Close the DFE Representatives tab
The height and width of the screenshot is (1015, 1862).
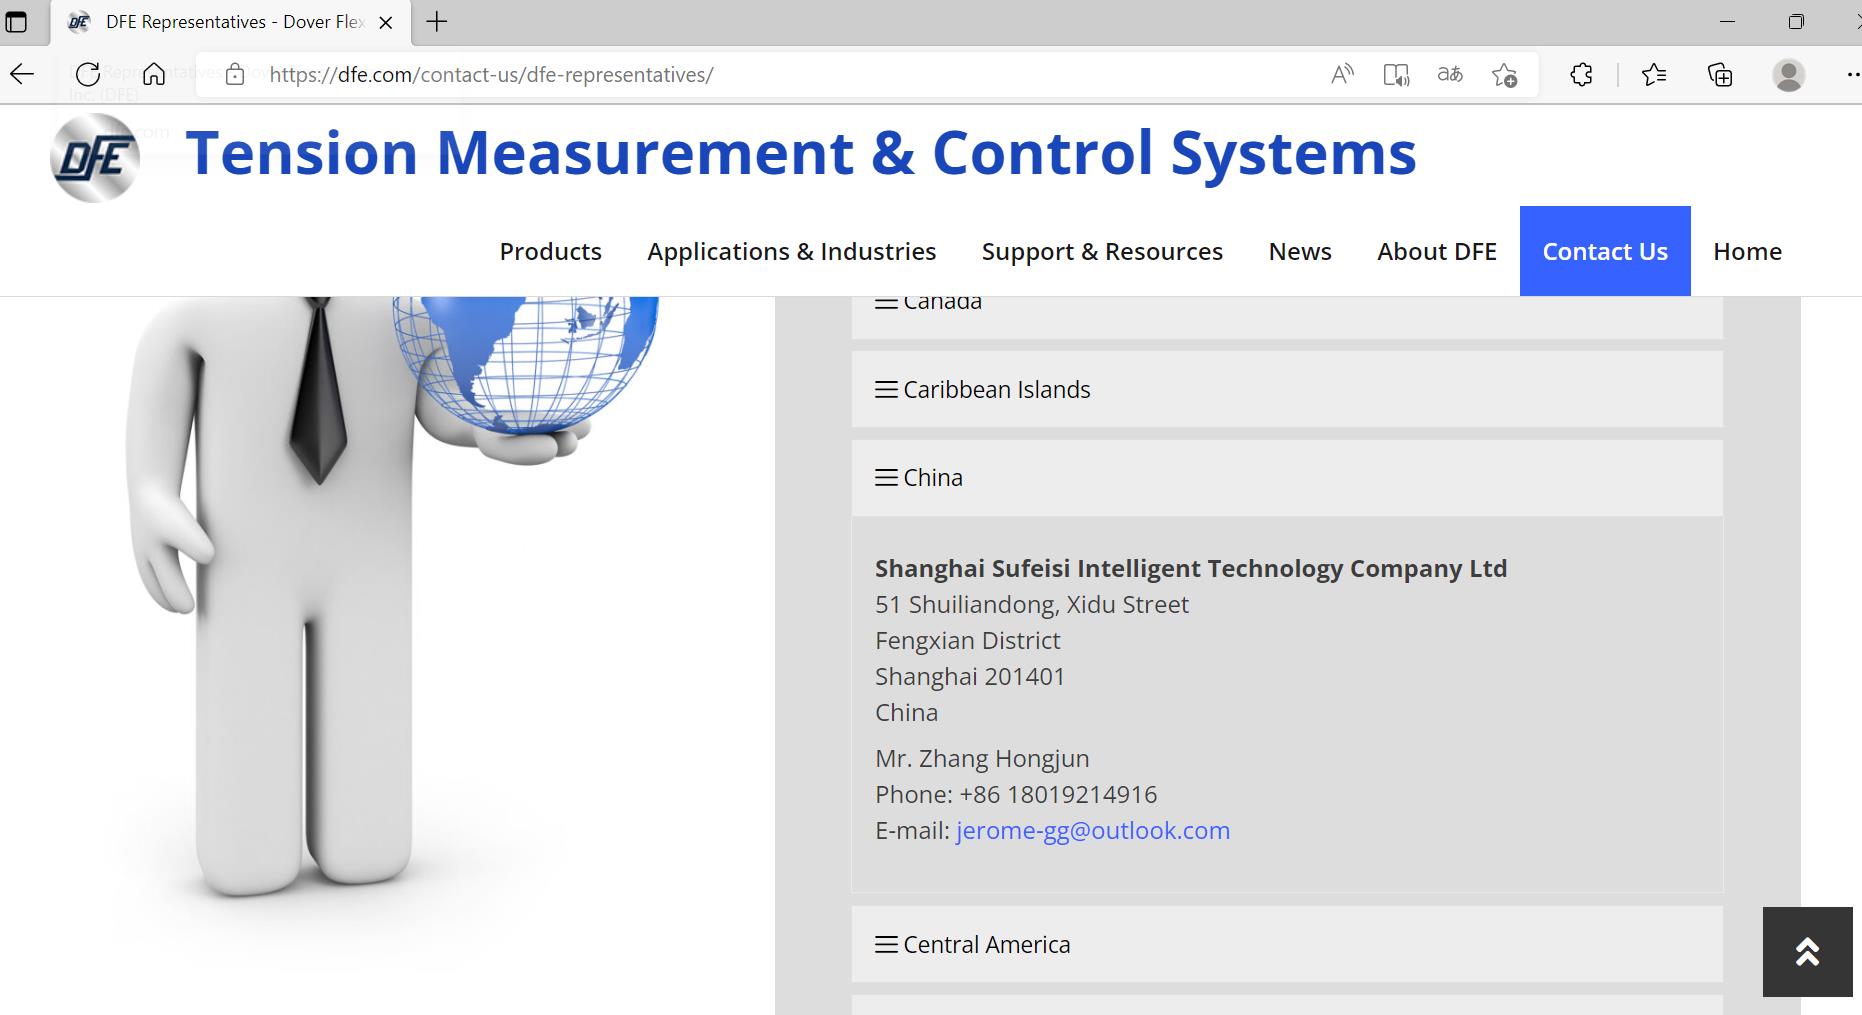point(385,22)
